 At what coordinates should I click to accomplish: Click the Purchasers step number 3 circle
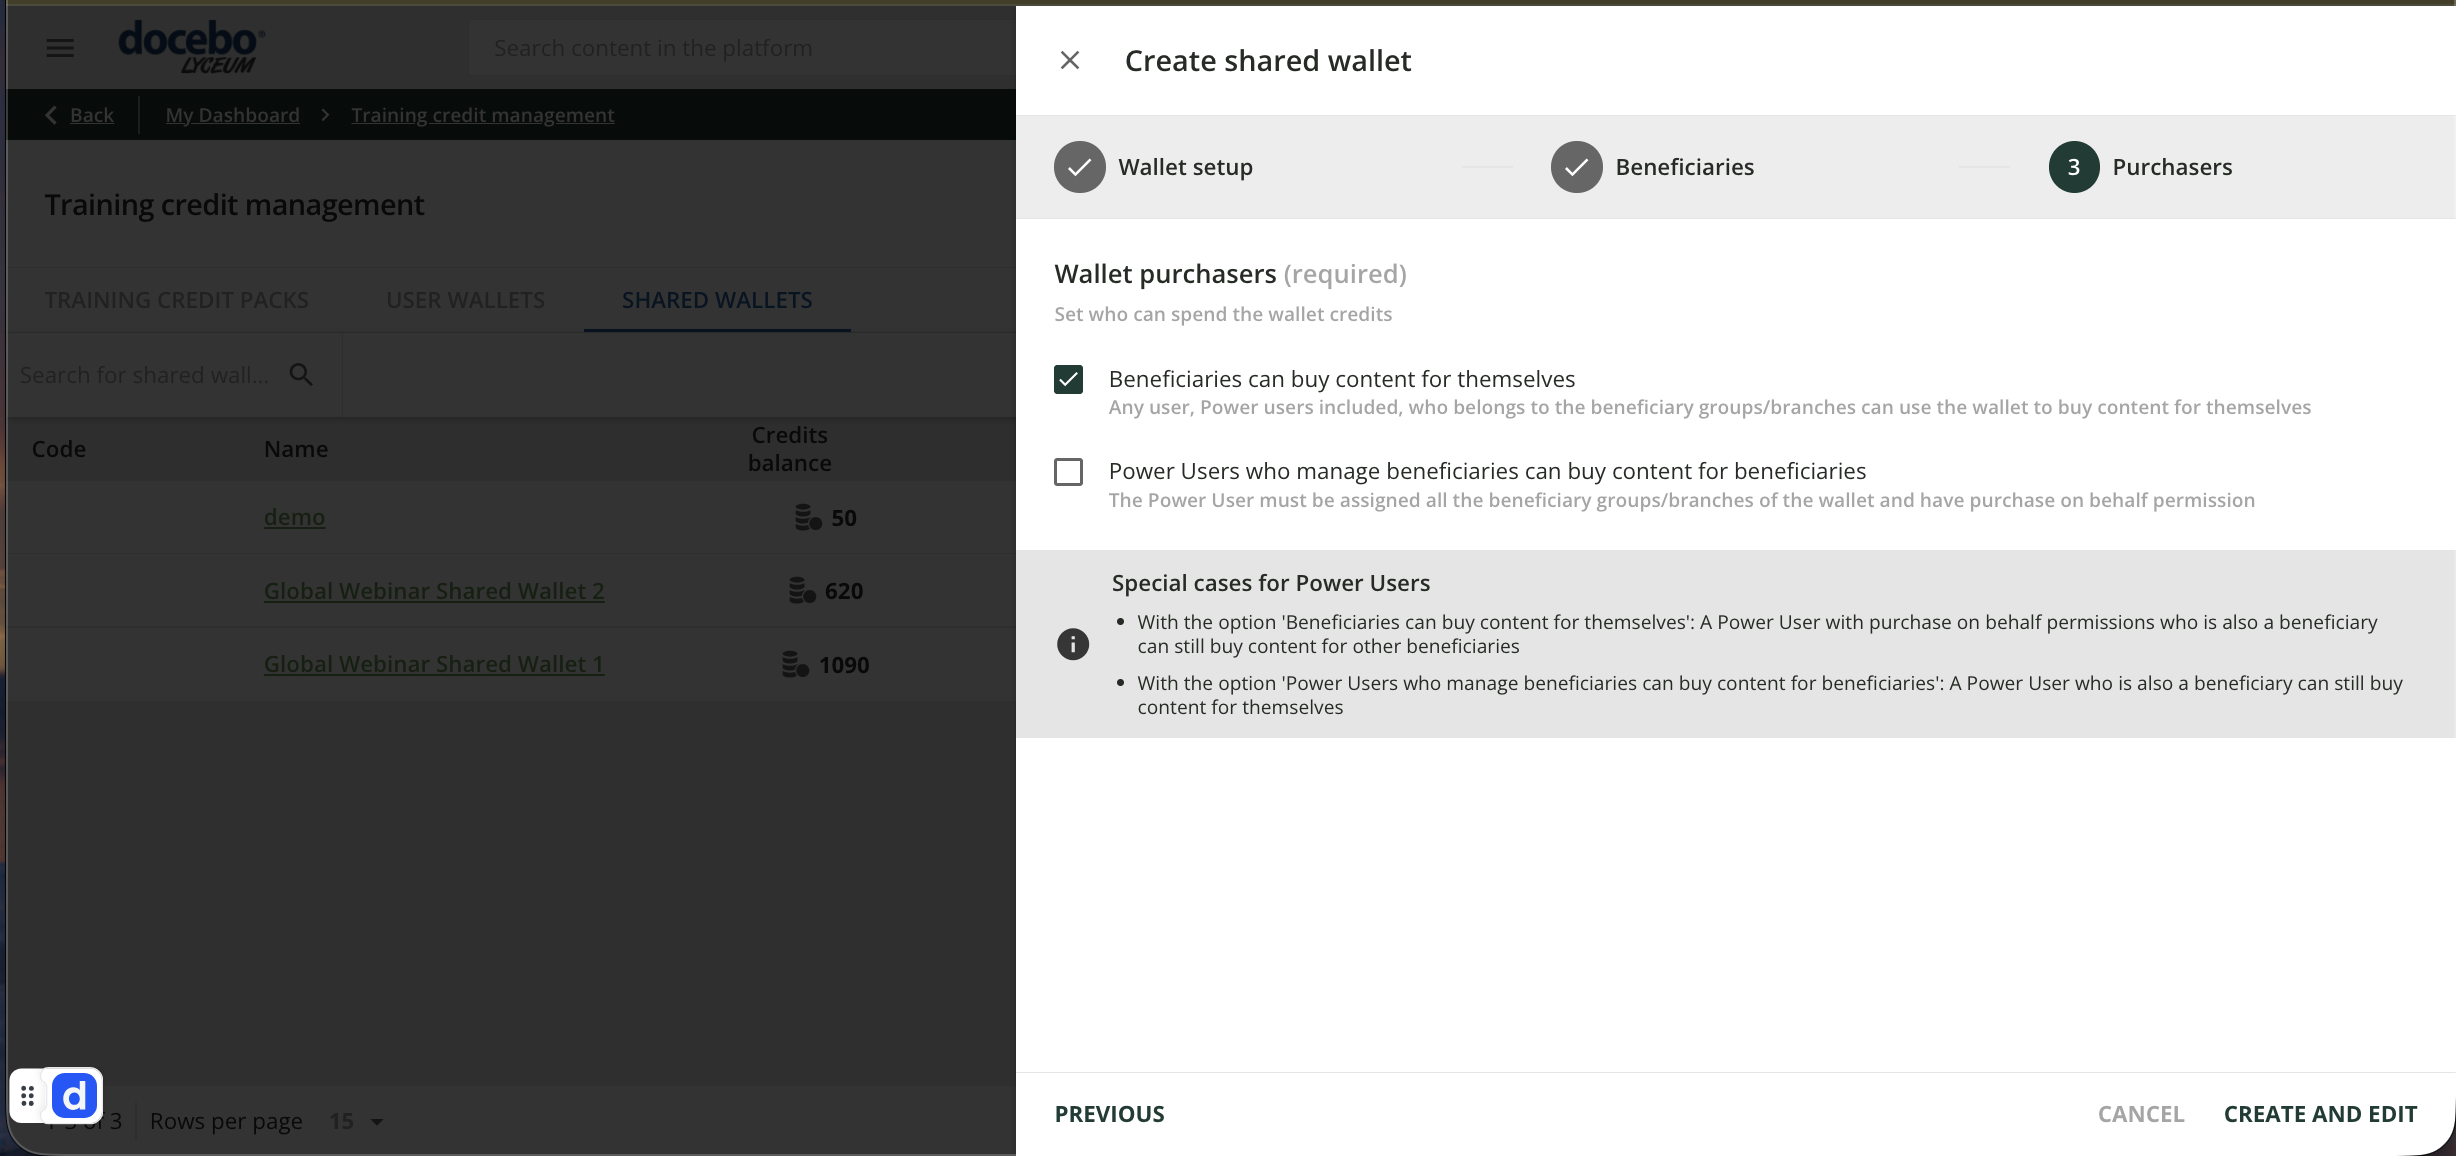[2073, 167]
